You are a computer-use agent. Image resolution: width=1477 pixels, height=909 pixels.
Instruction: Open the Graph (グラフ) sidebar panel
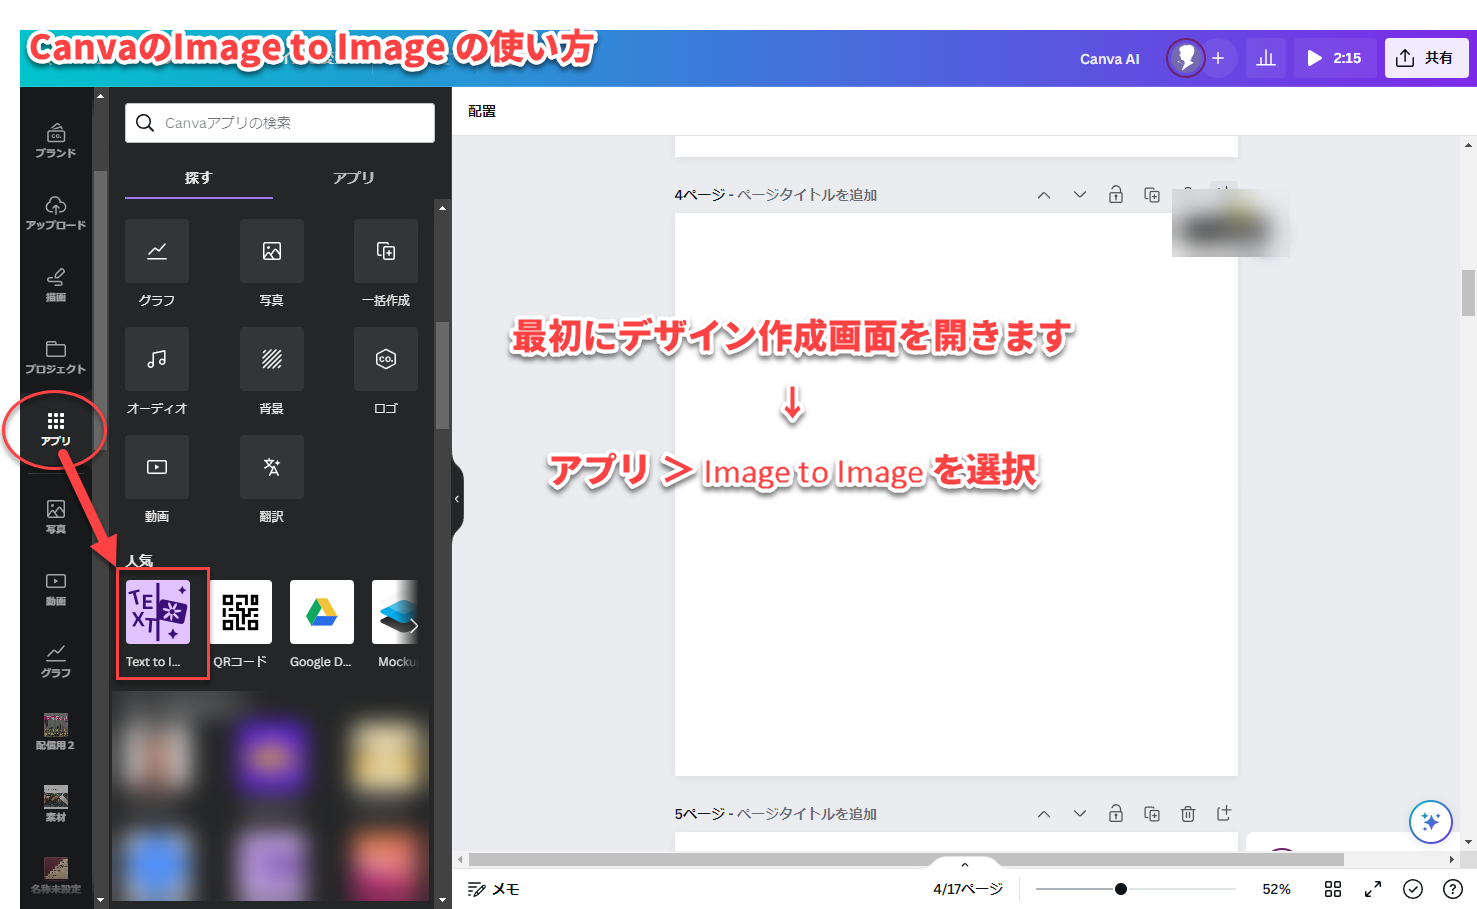coord(56,660)
